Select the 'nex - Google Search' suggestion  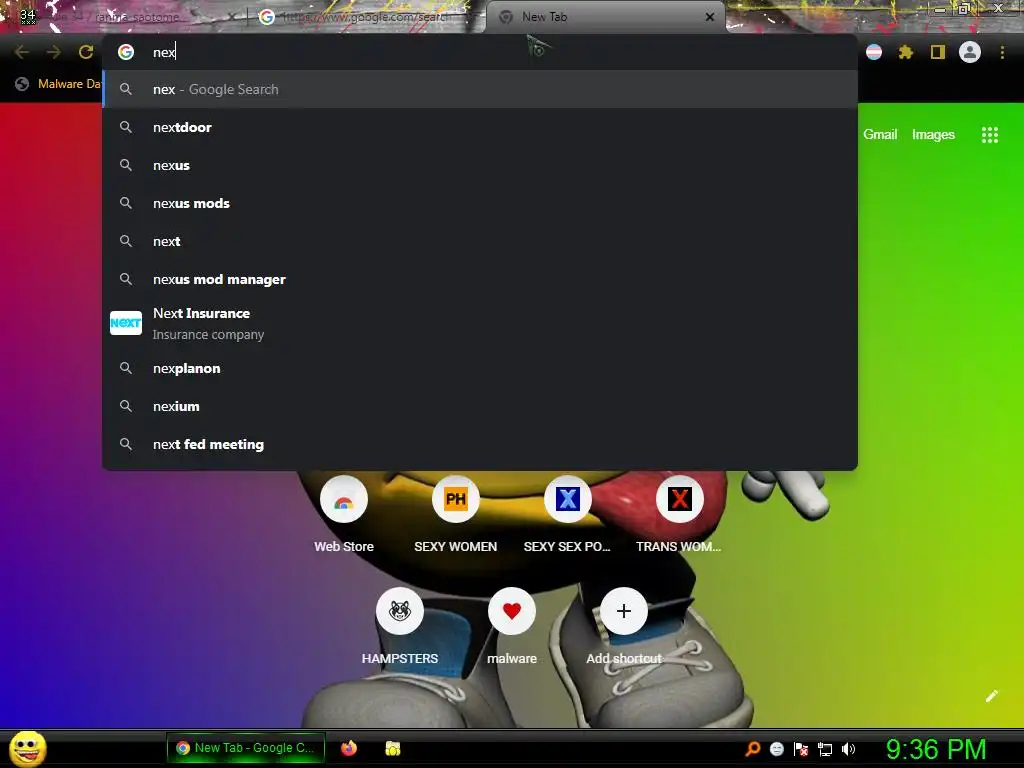point(480,89)
